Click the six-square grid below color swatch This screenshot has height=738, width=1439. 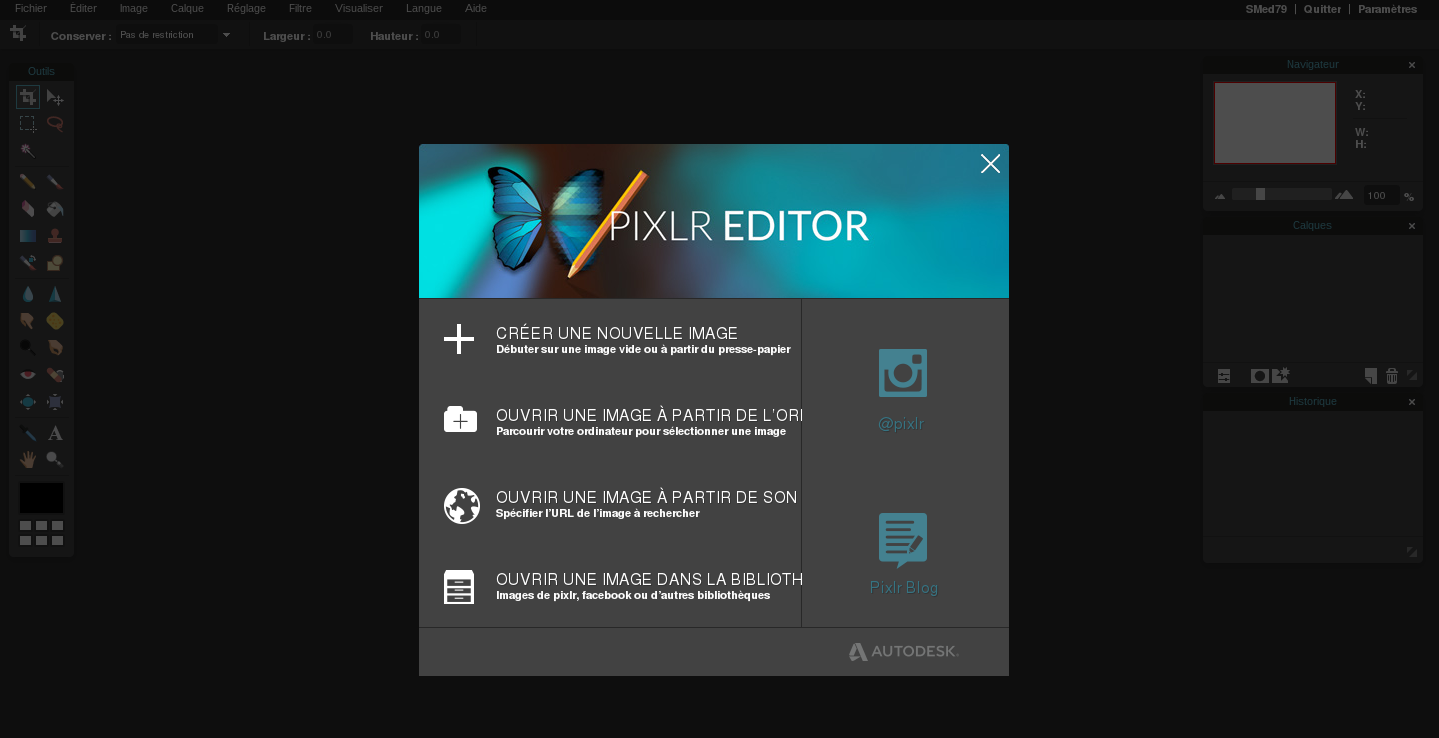click(41, 533)
